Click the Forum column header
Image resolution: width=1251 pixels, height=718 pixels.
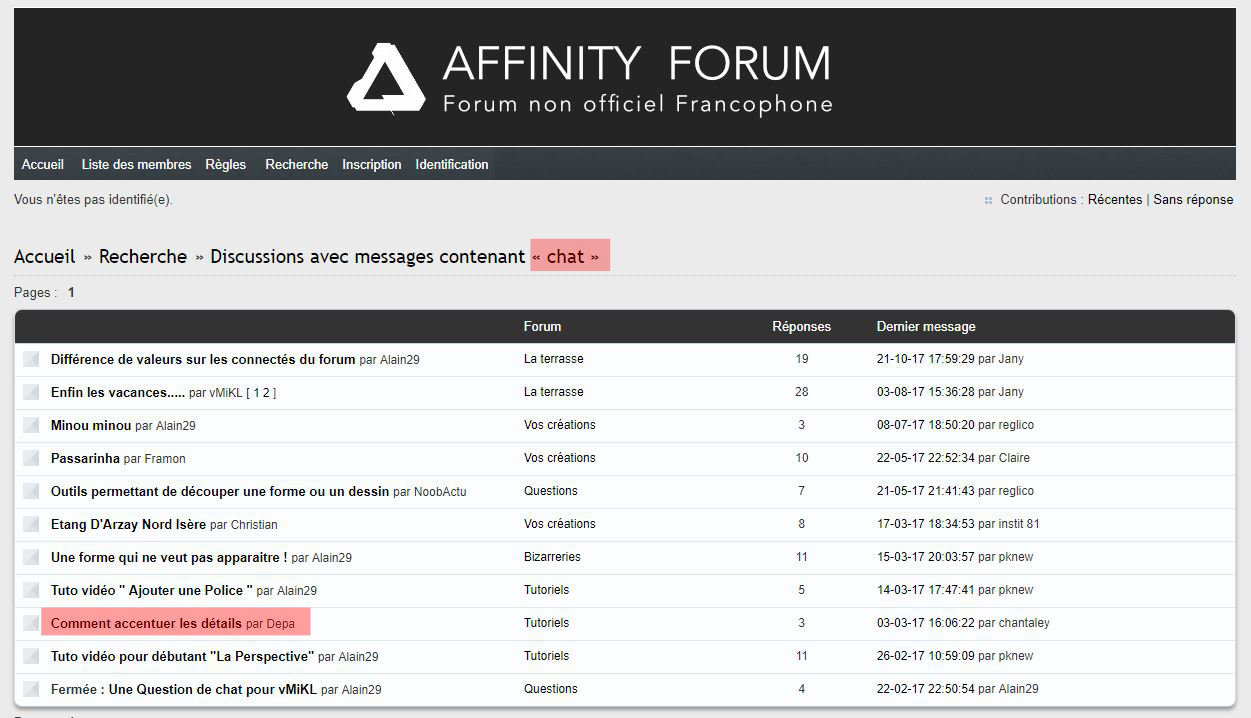click(x=542, y=327)
